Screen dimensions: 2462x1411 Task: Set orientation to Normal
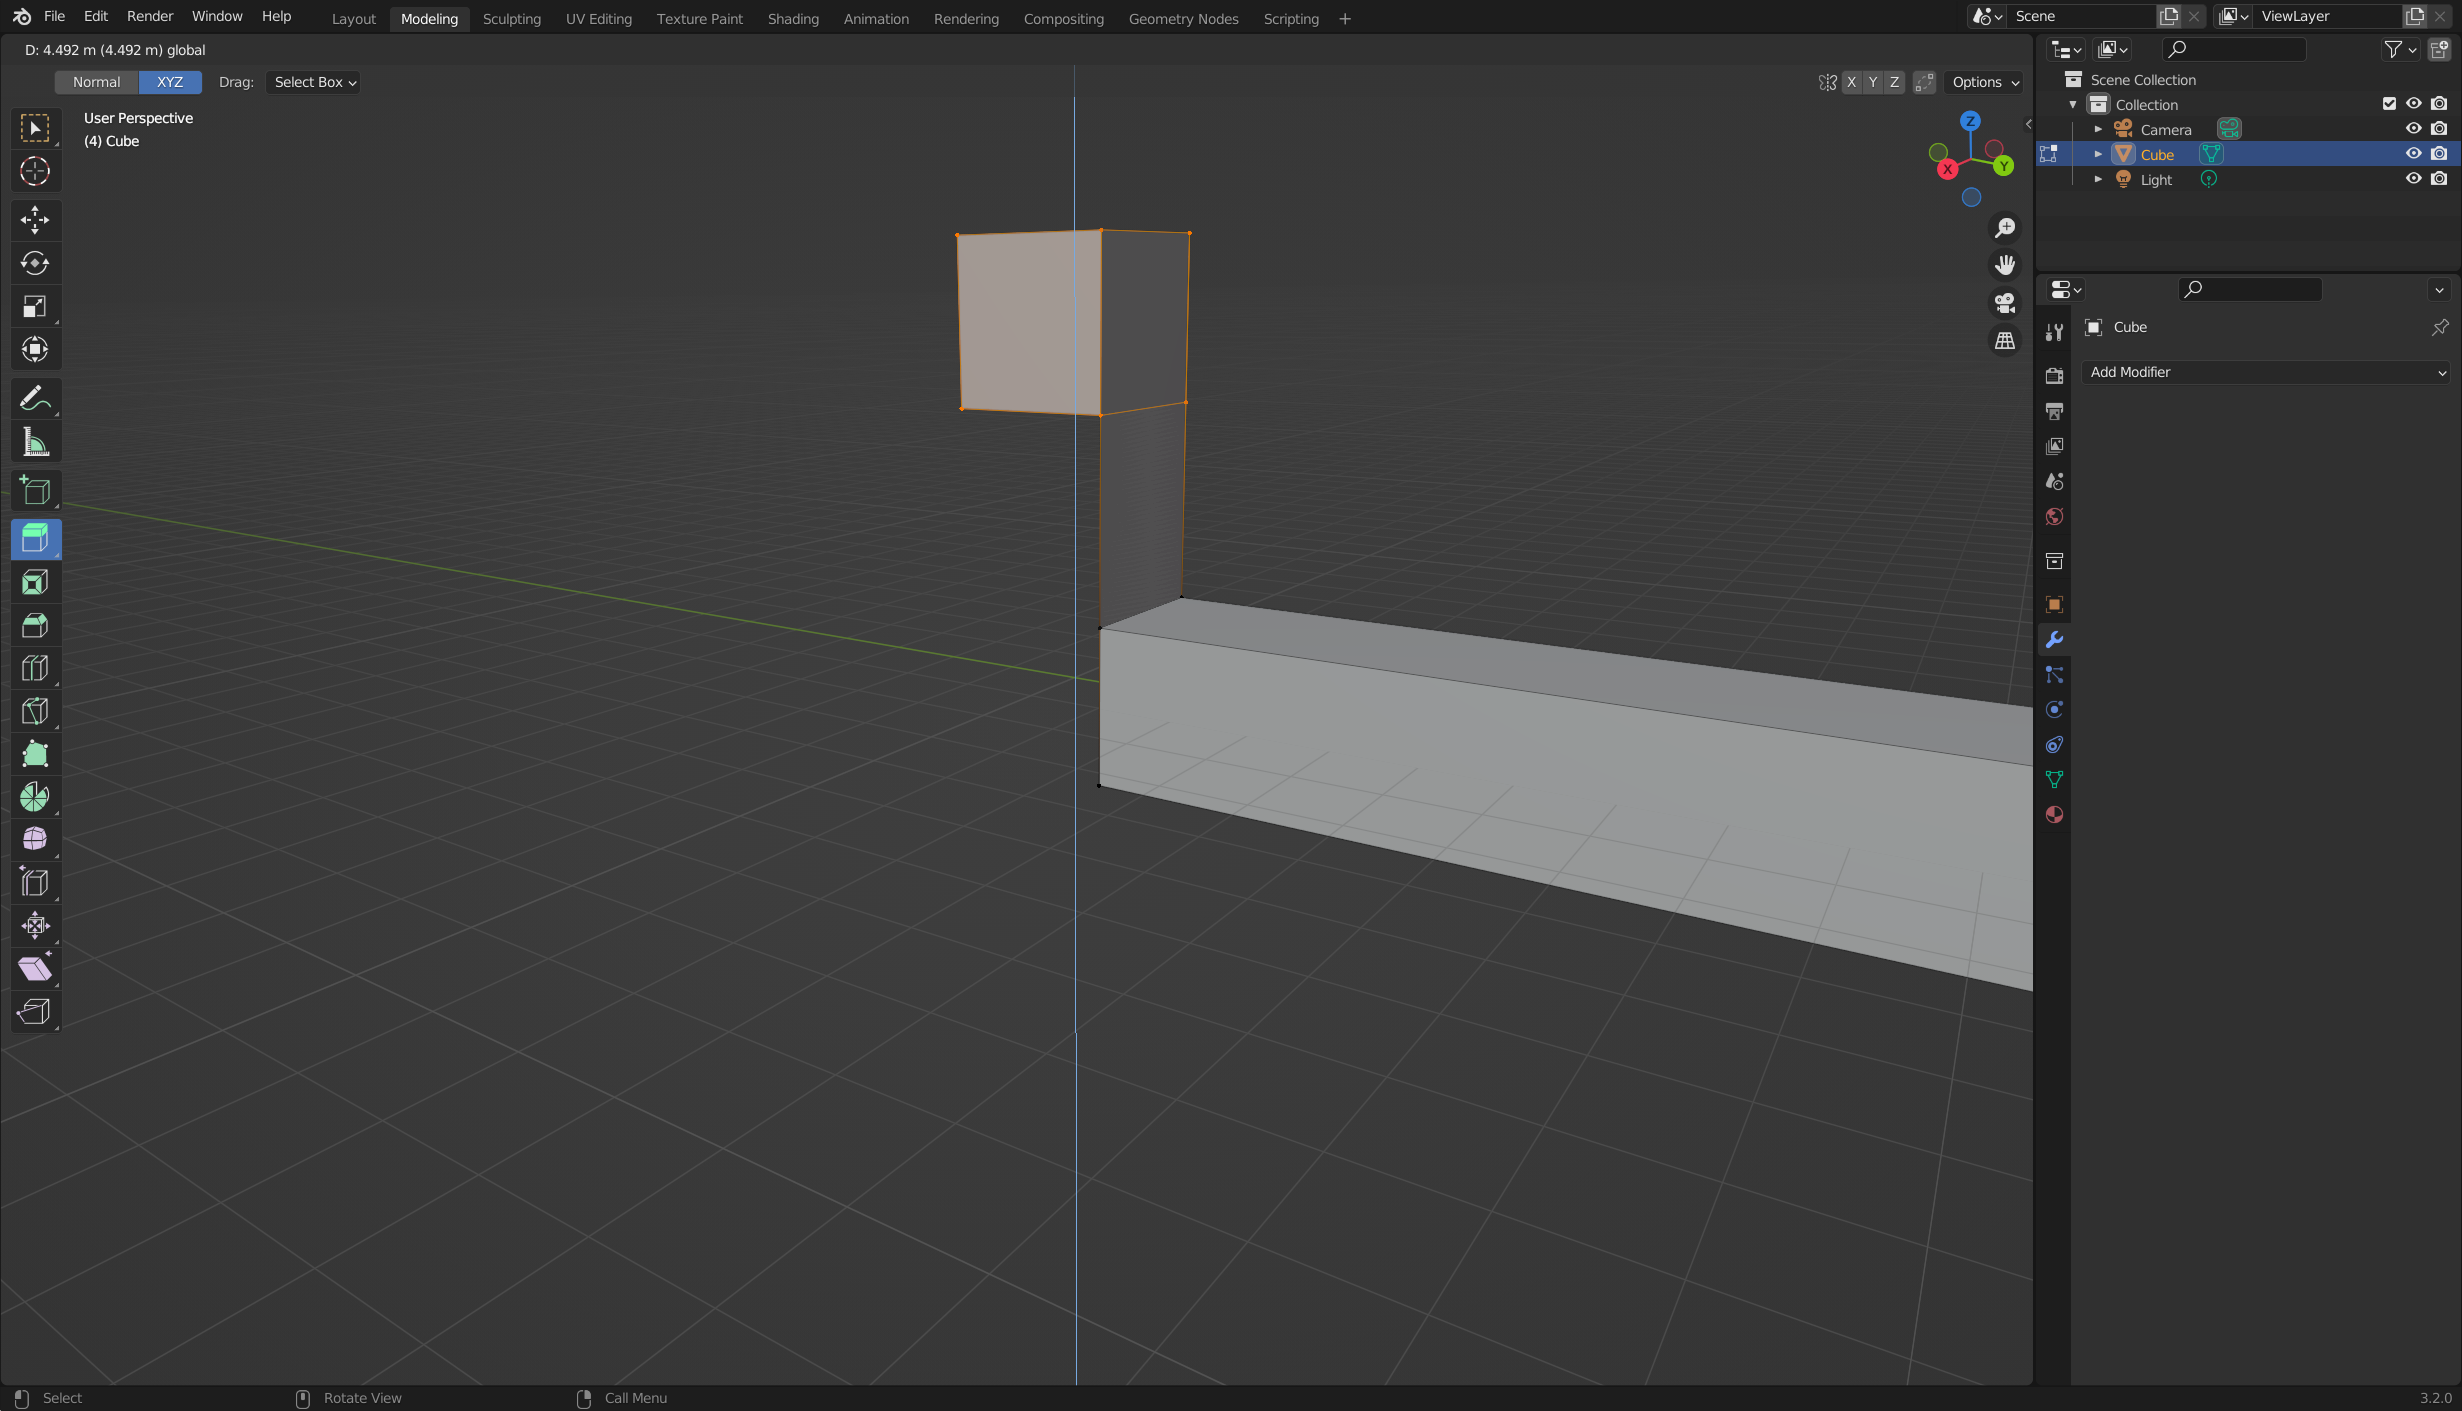coord(96,82)
